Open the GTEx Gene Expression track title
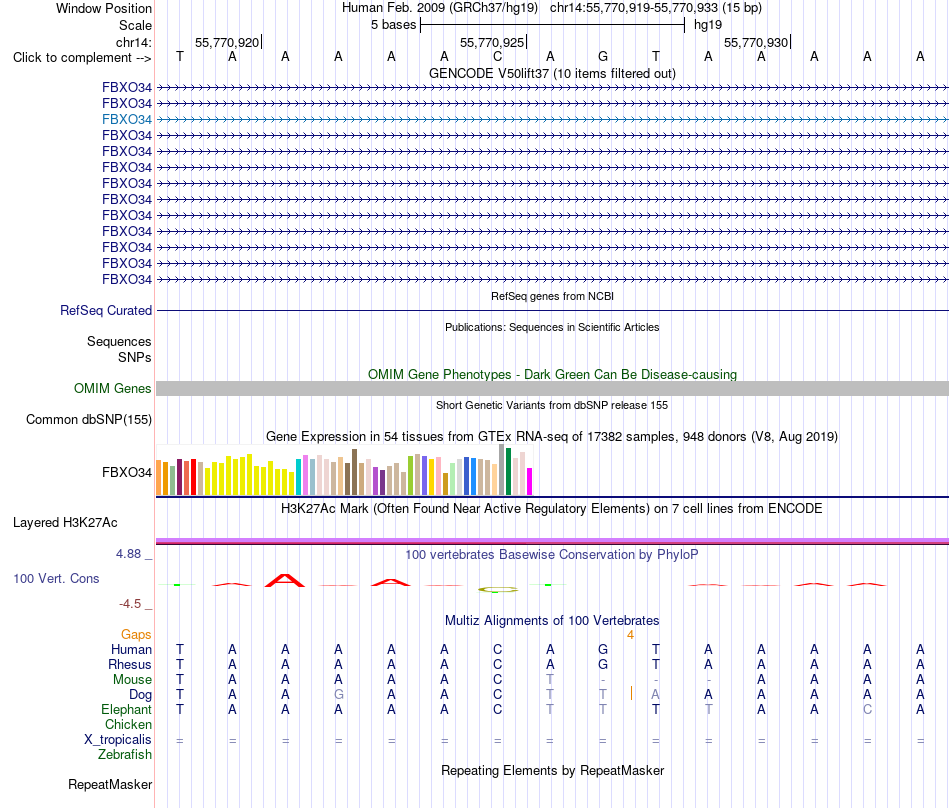This screenshot has height=808, width=950. [x=552, y=437]
